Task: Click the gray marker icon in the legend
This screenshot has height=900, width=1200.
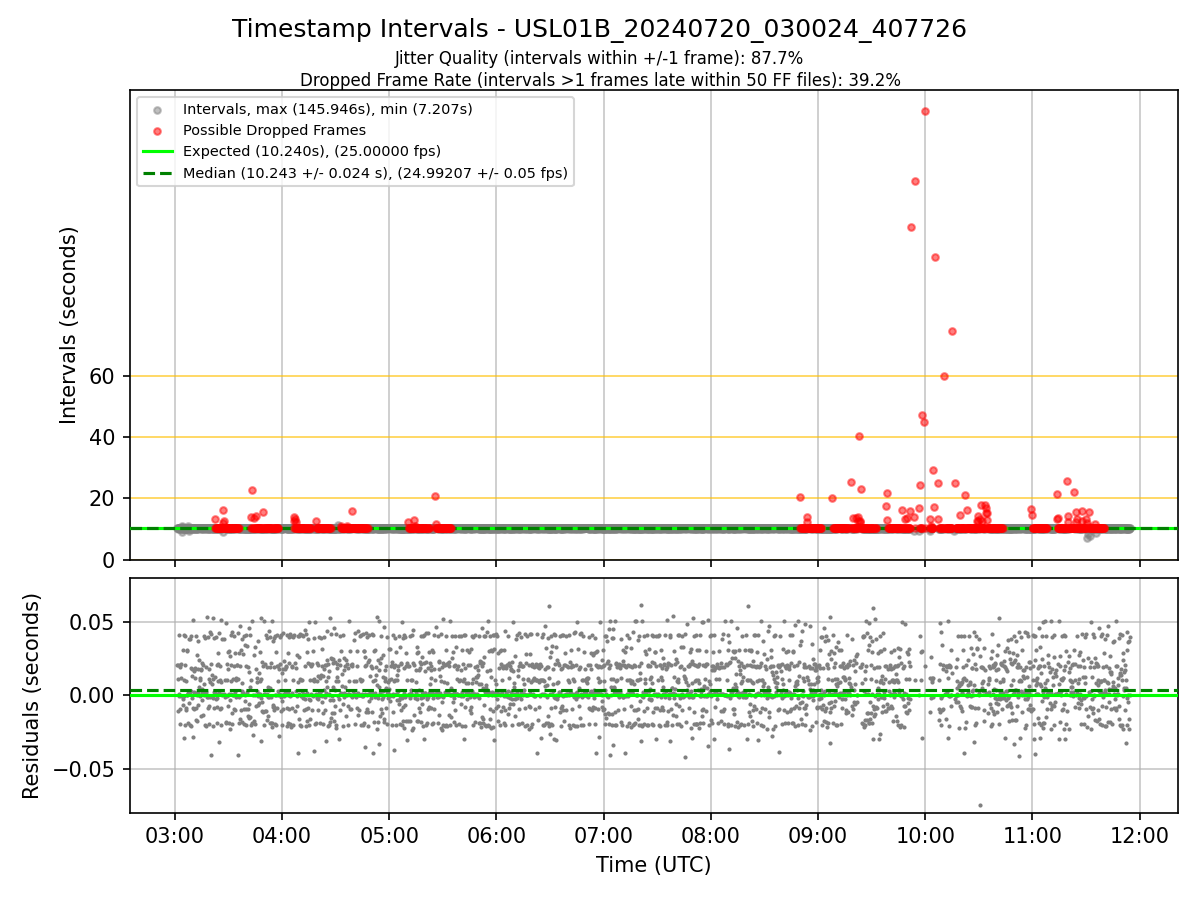Action: (x=156, y=109)
